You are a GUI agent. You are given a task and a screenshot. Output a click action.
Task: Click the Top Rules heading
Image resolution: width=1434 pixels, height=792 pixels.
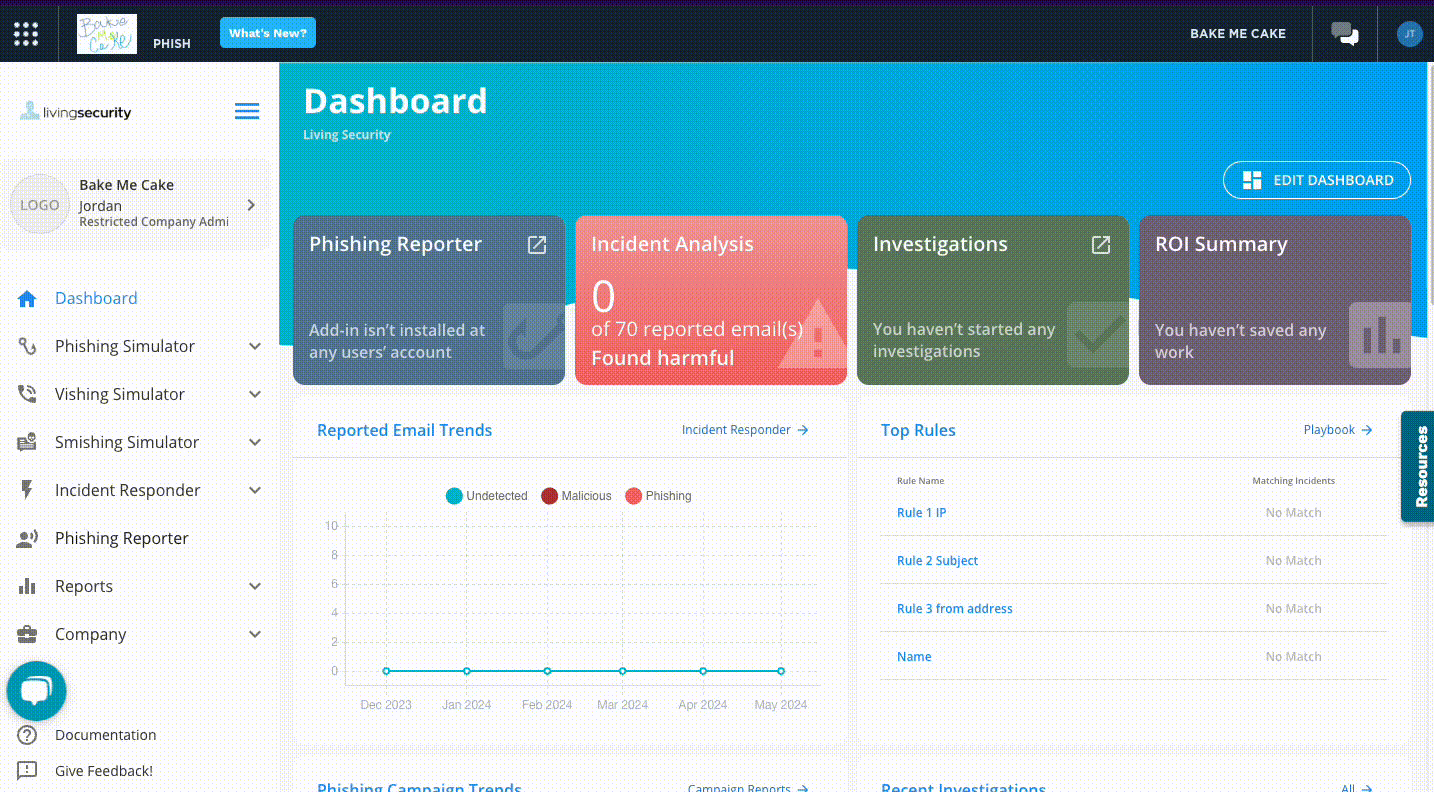tap(918, 430)
